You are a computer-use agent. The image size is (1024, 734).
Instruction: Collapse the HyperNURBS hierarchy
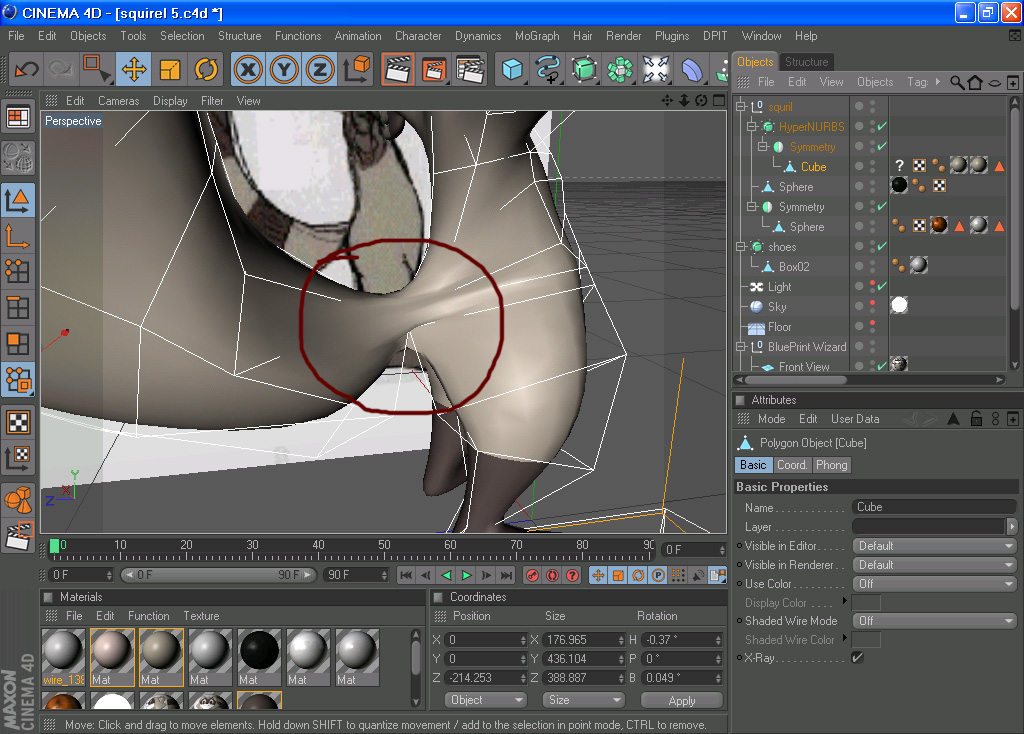tap(752, 127)
